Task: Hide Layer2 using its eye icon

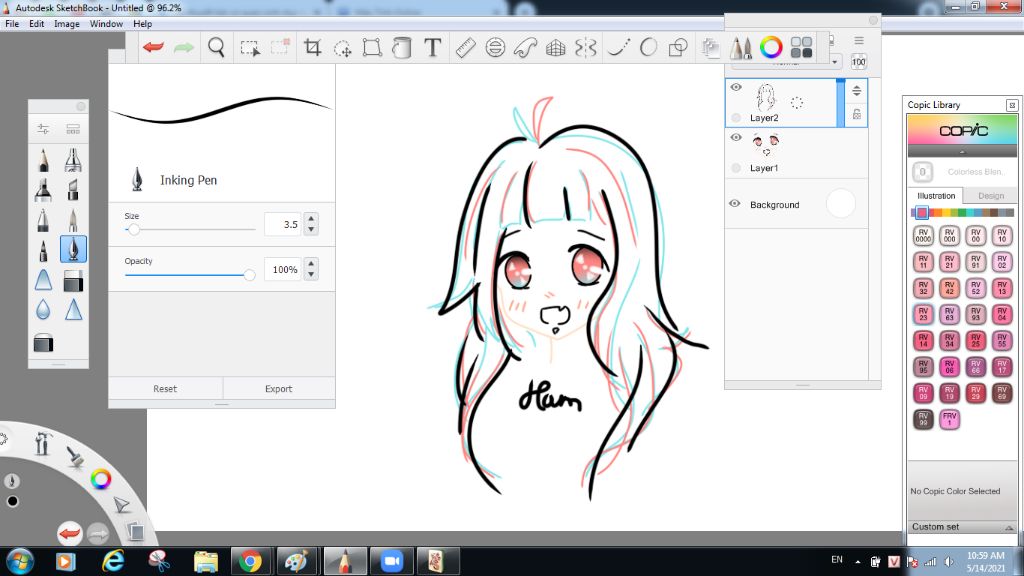Action: point(736,88)
